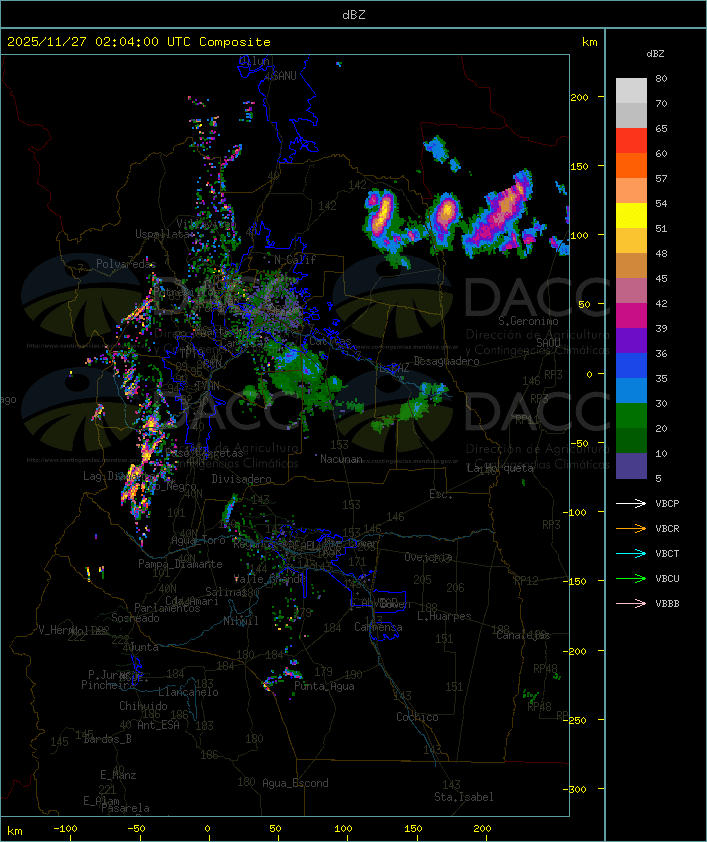The height and width of the screenshot is (842, 707).
Task: Click the Canalejas map label
Action: coord(523,635)
